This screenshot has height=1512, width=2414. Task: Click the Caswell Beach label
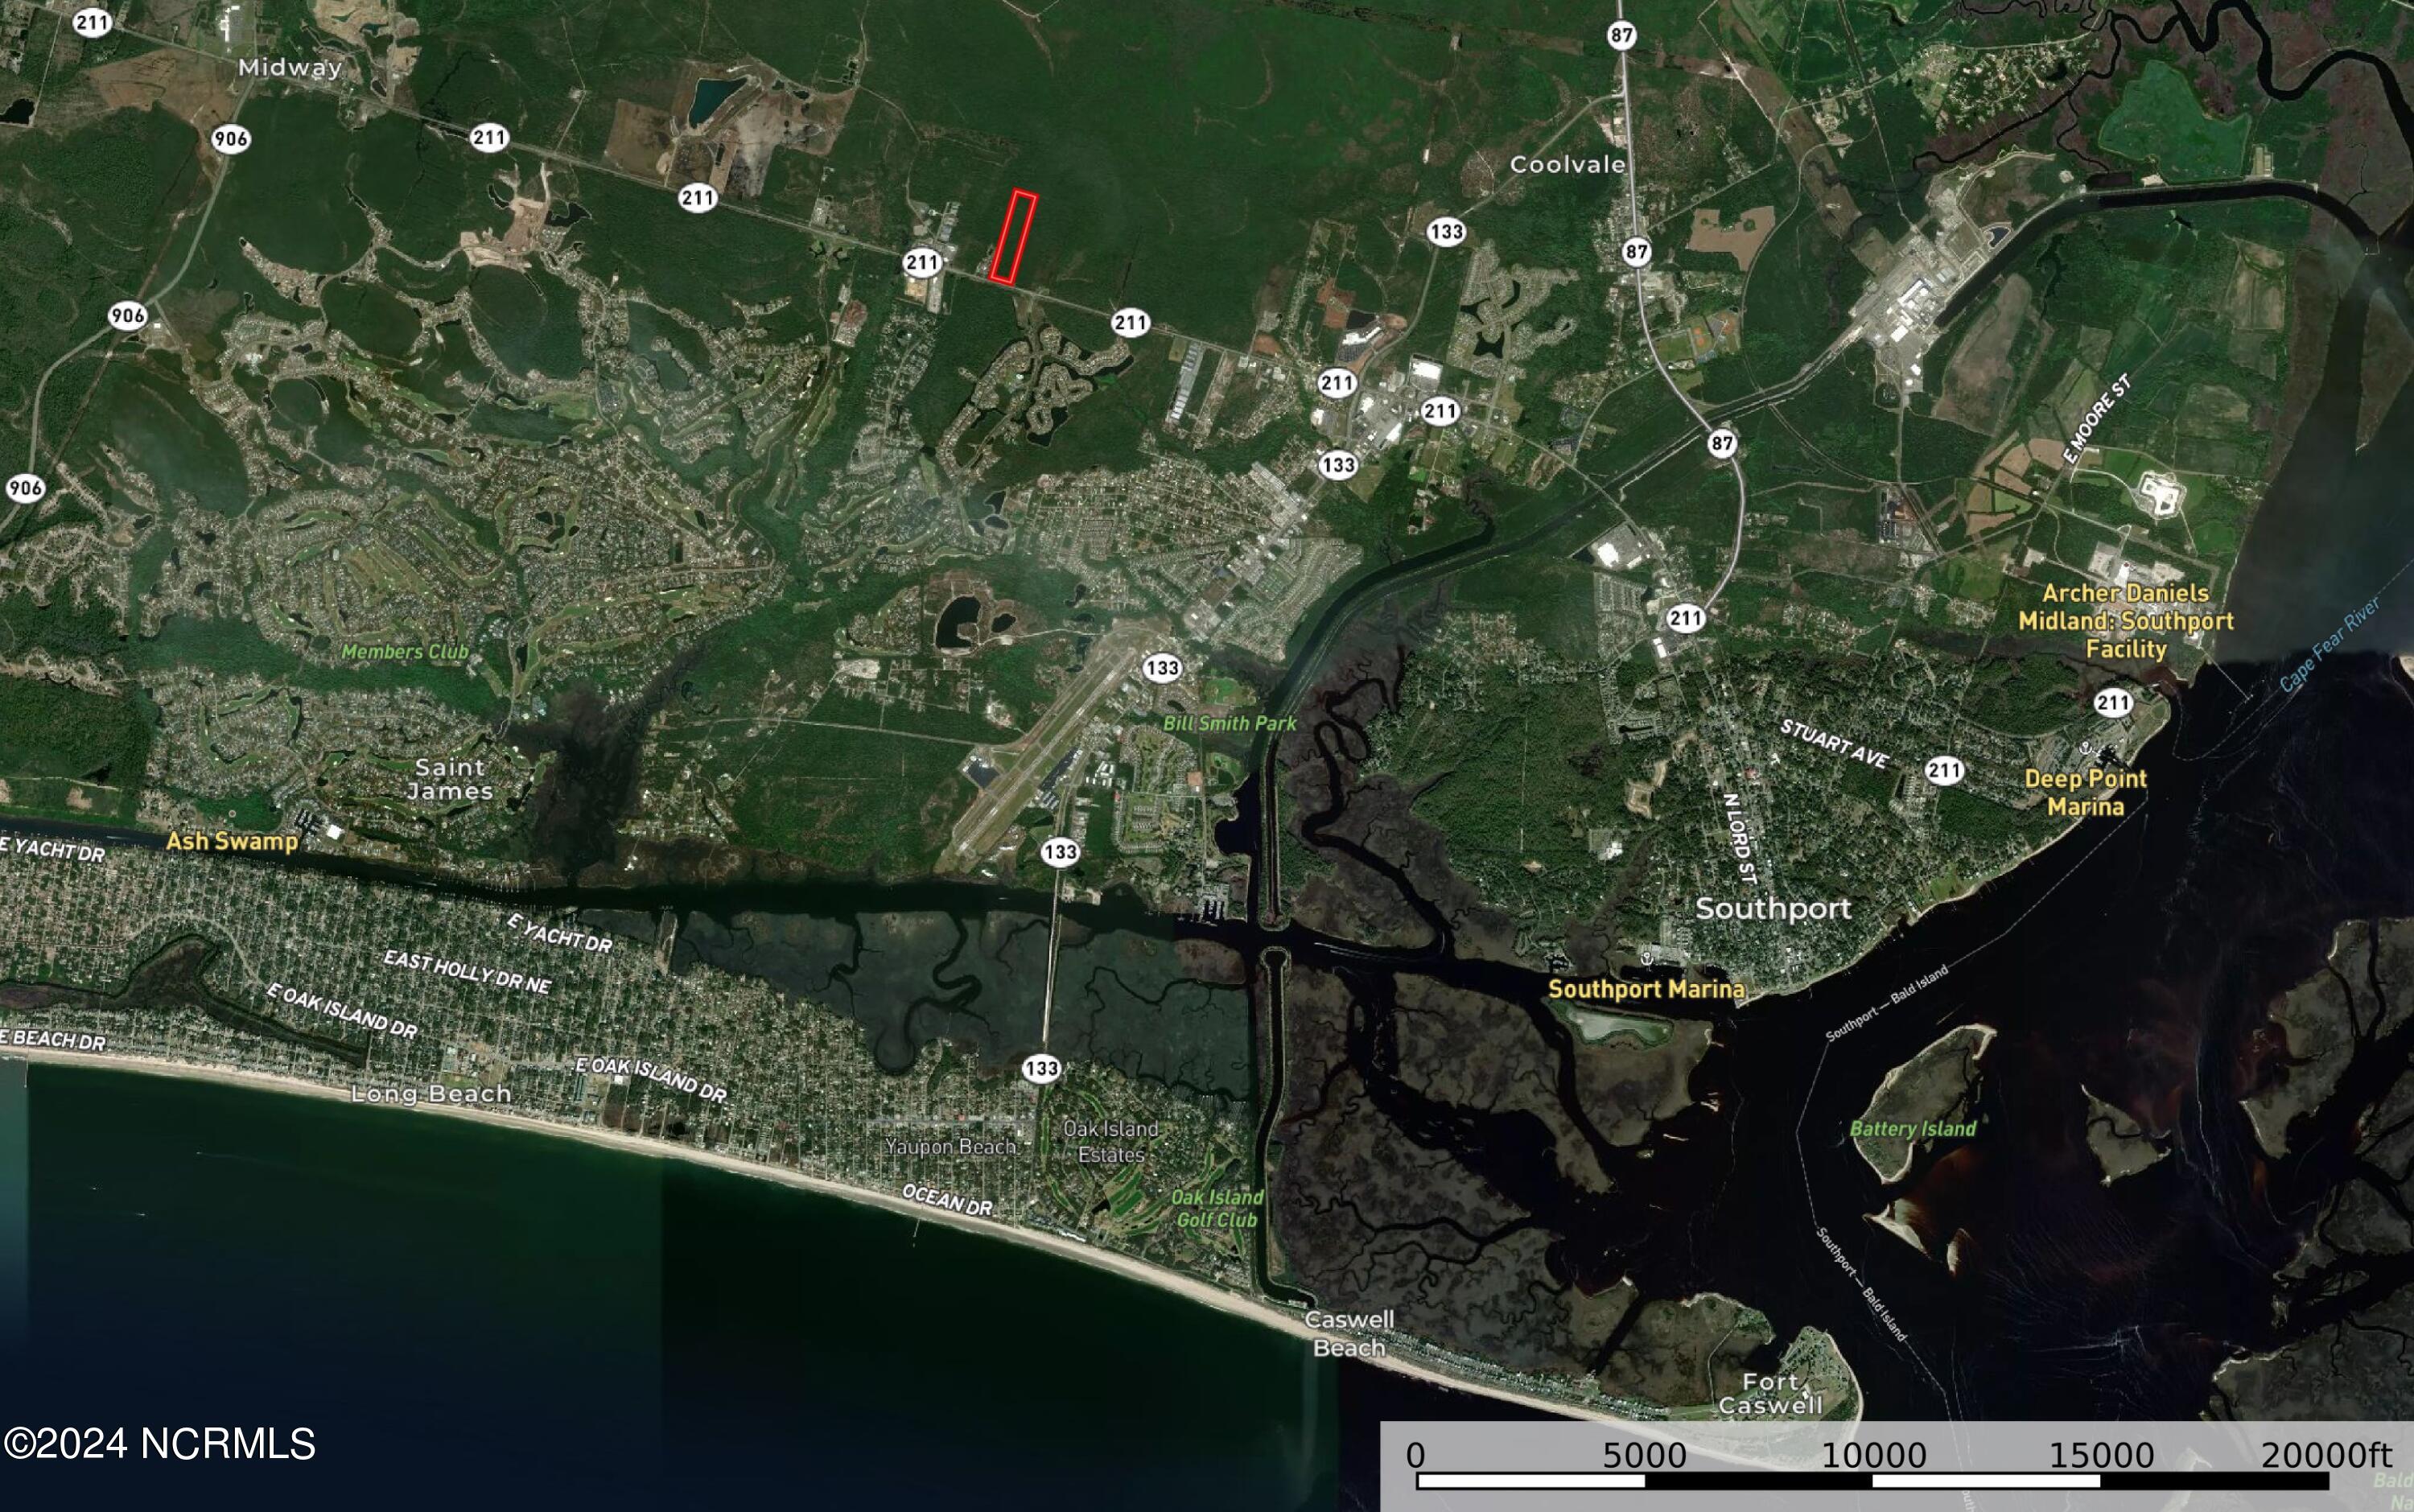[1349, 1334]
